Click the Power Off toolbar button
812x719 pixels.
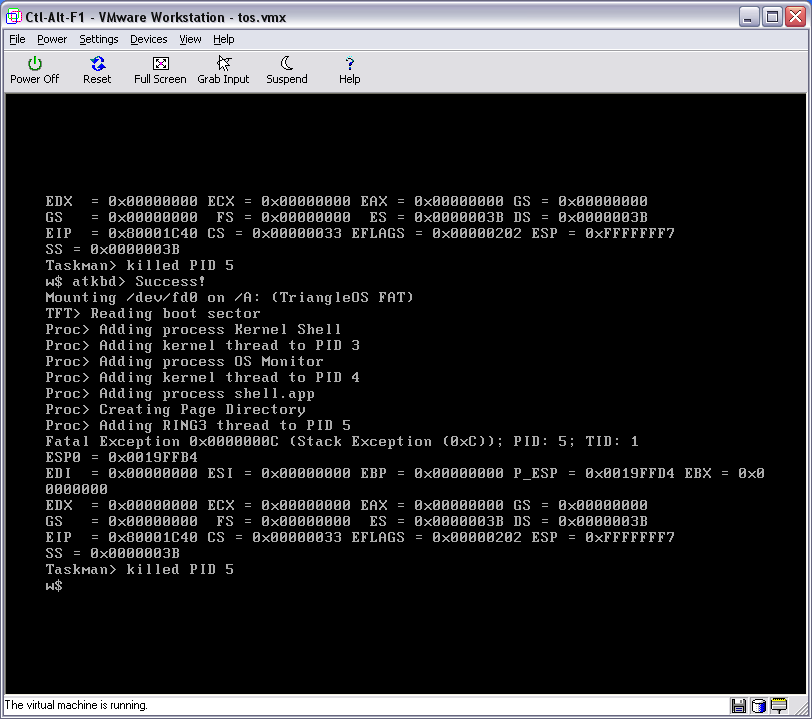click(35, 70)
